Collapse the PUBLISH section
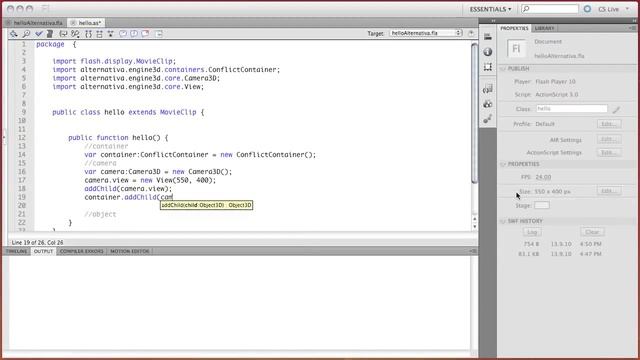This screenshot has width=640, height=360. tap(503, 69)
